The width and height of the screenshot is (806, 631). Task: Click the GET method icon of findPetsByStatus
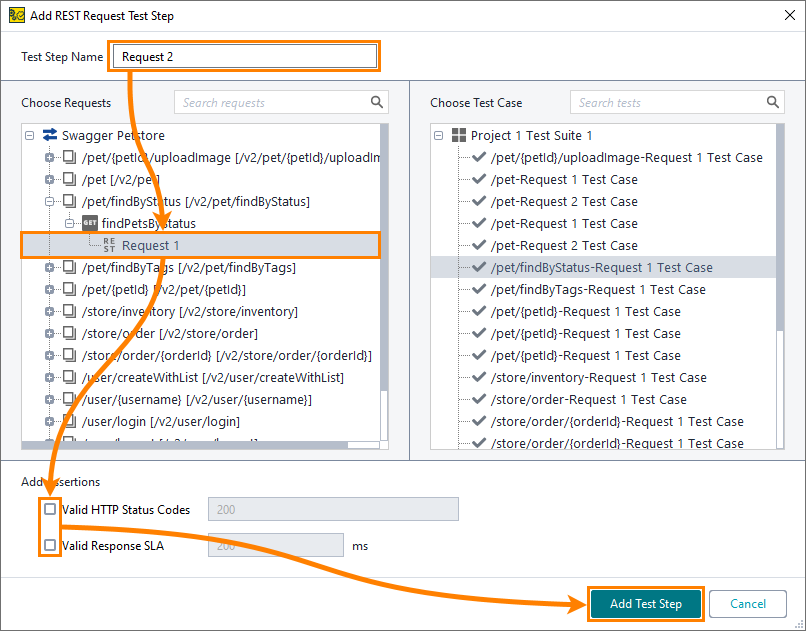90,223
